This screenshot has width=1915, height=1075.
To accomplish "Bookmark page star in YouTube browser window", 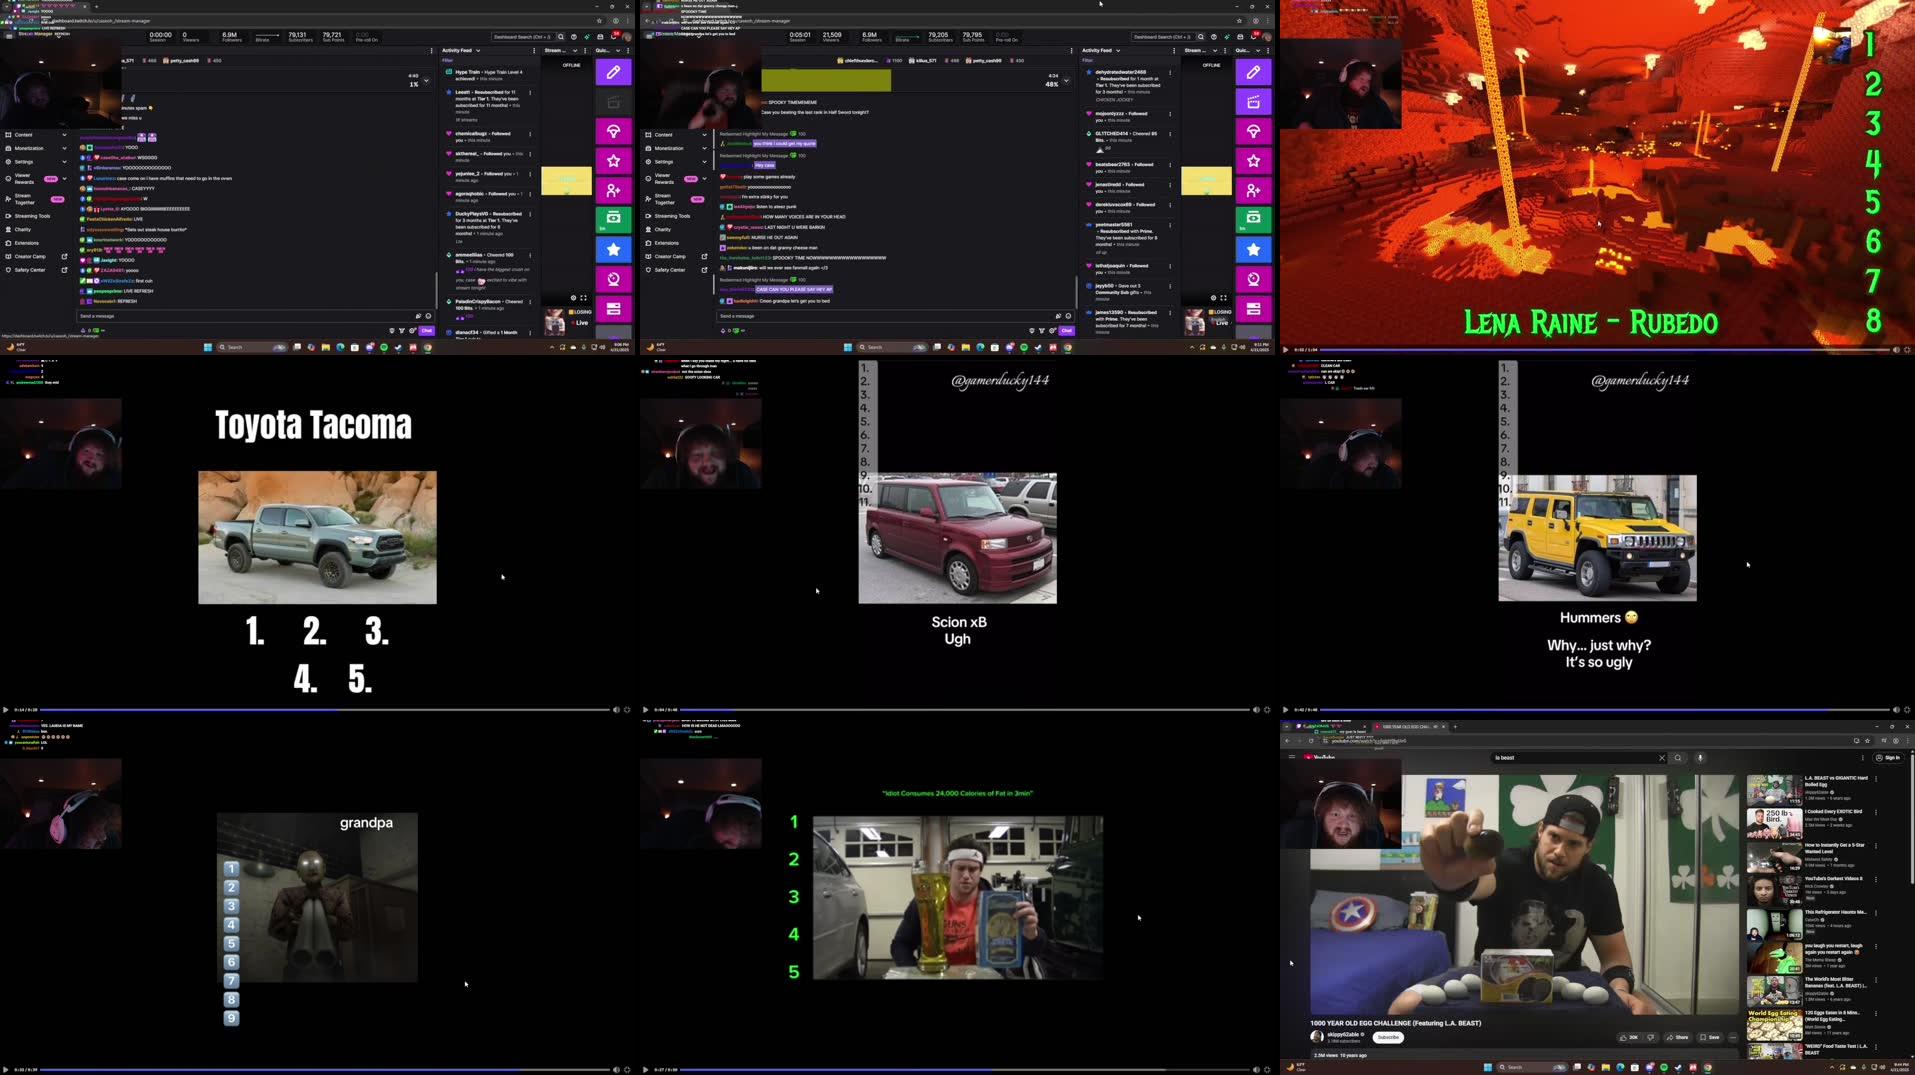I will [x=1867, y=741].
